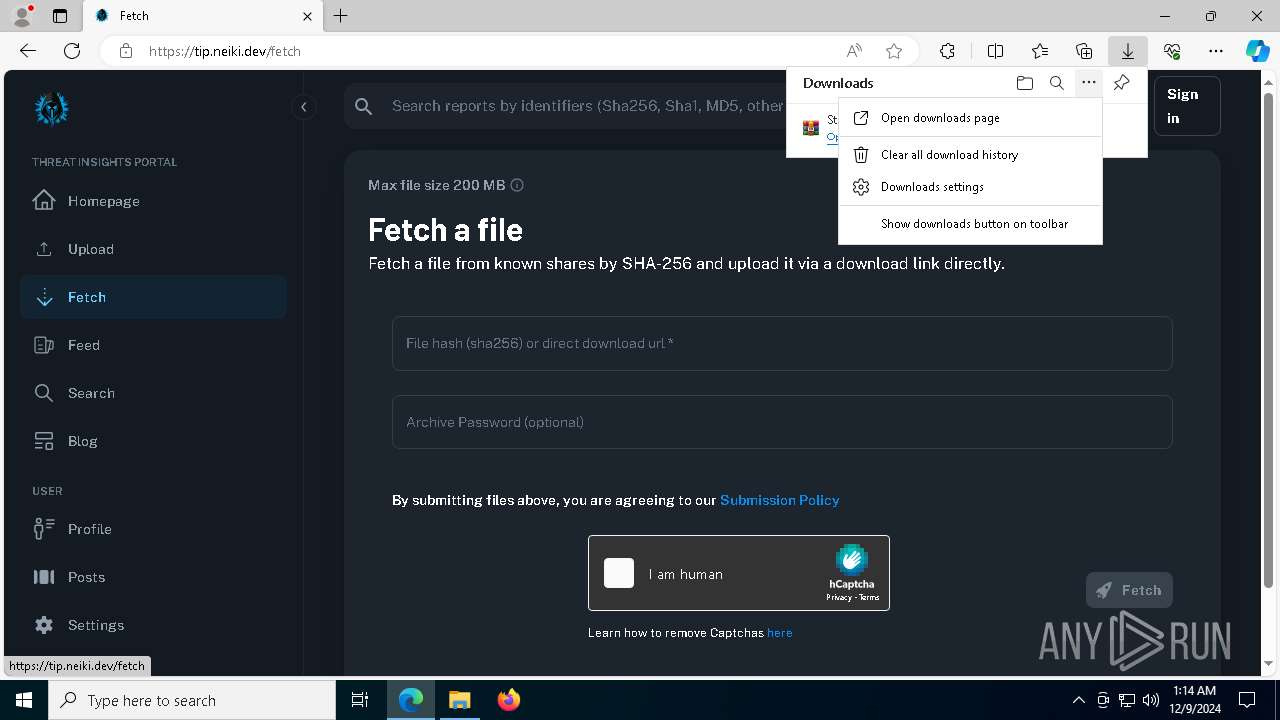
Task: Go to Upload in the sidebar
Action: pos(153,249)
